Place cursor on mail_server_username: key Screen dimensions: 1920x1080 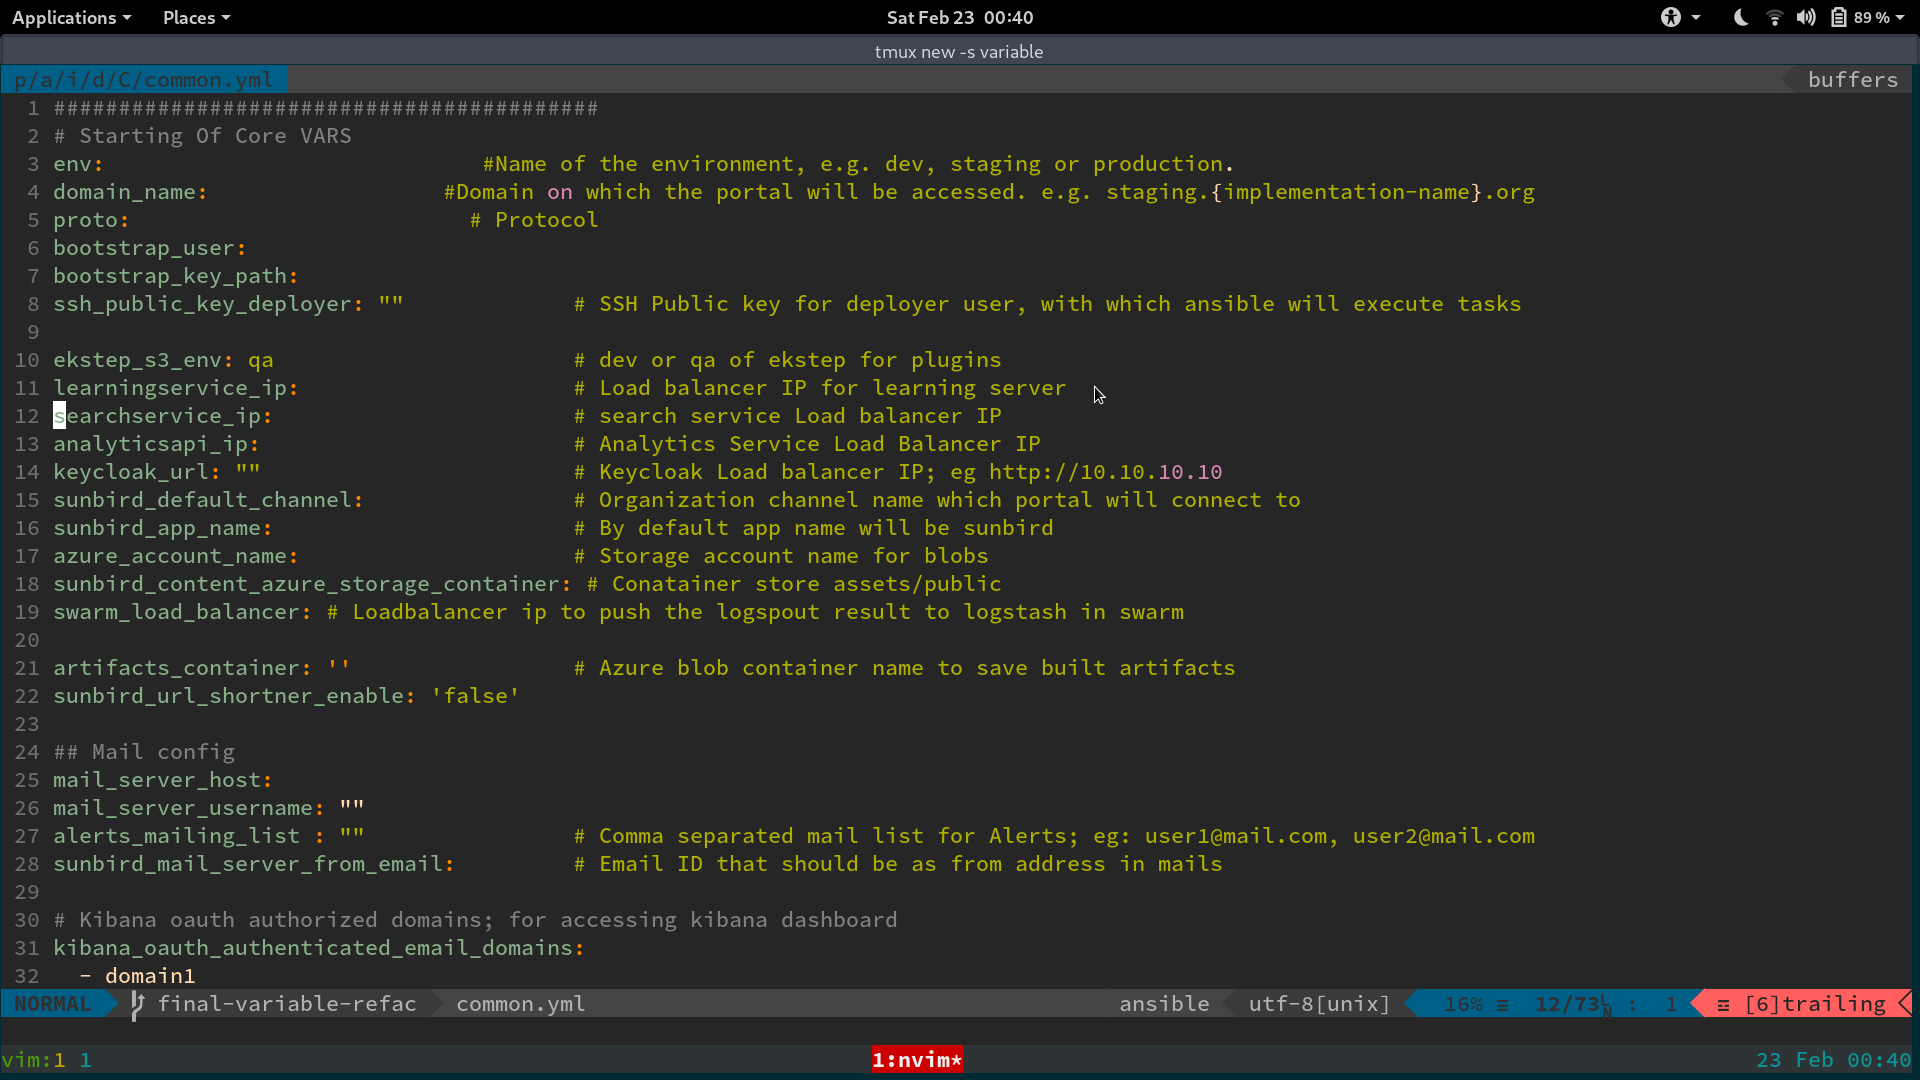click(x=189, y=807)
